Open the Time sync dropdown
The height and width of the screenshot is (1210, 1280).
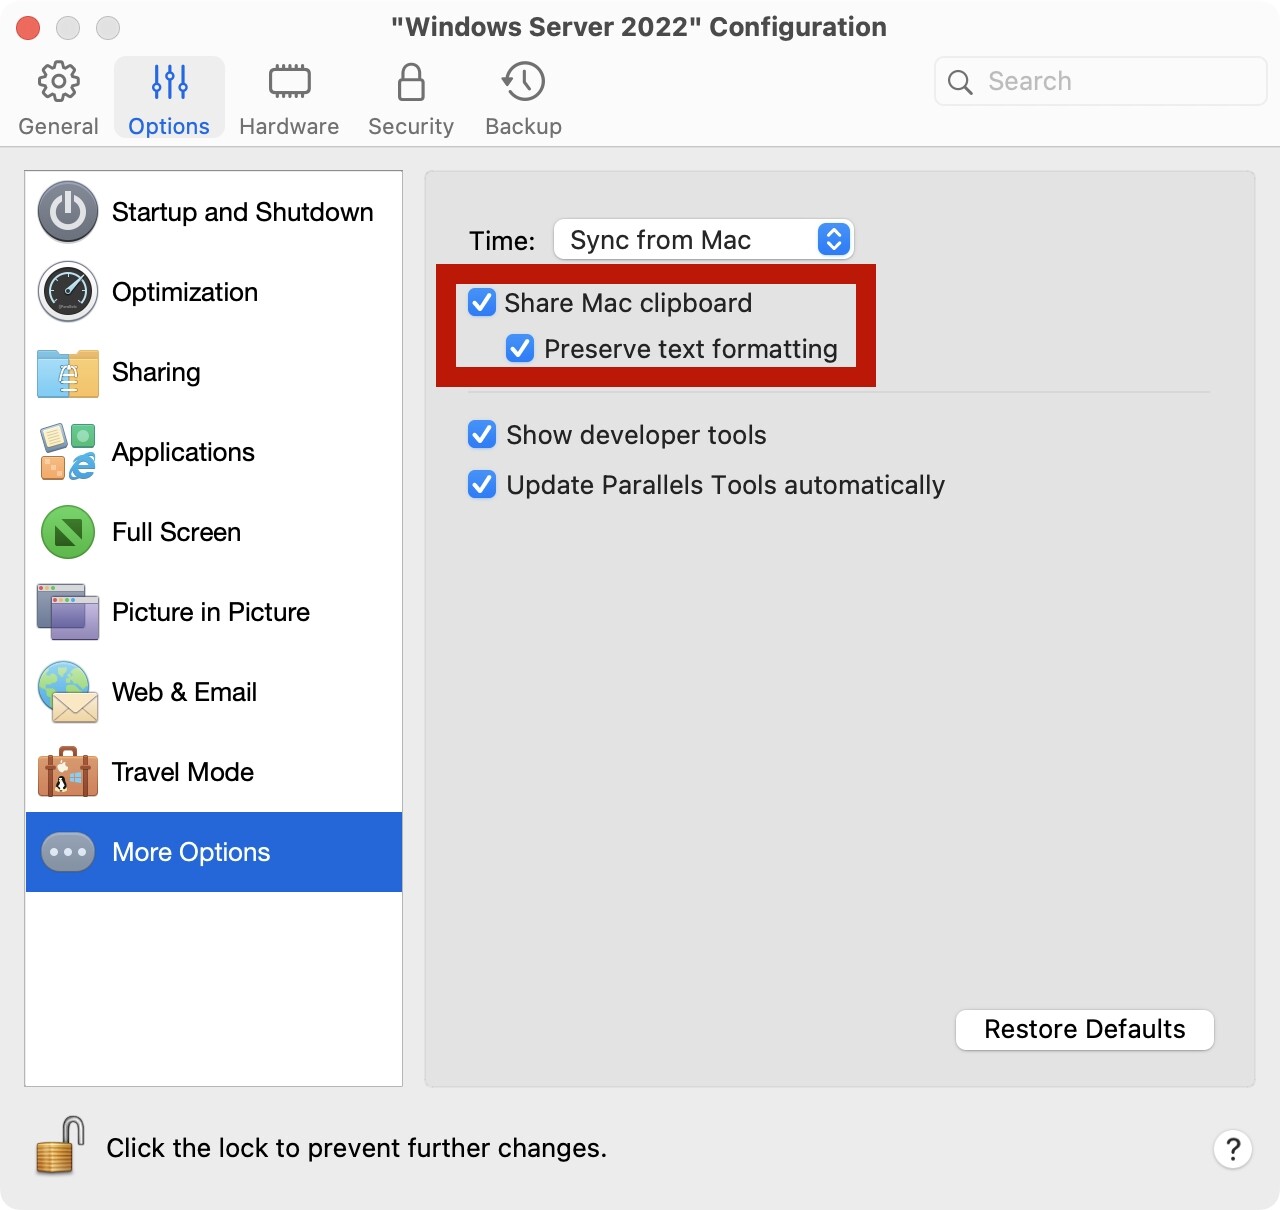pyautogui.click(x=703, y=240)
